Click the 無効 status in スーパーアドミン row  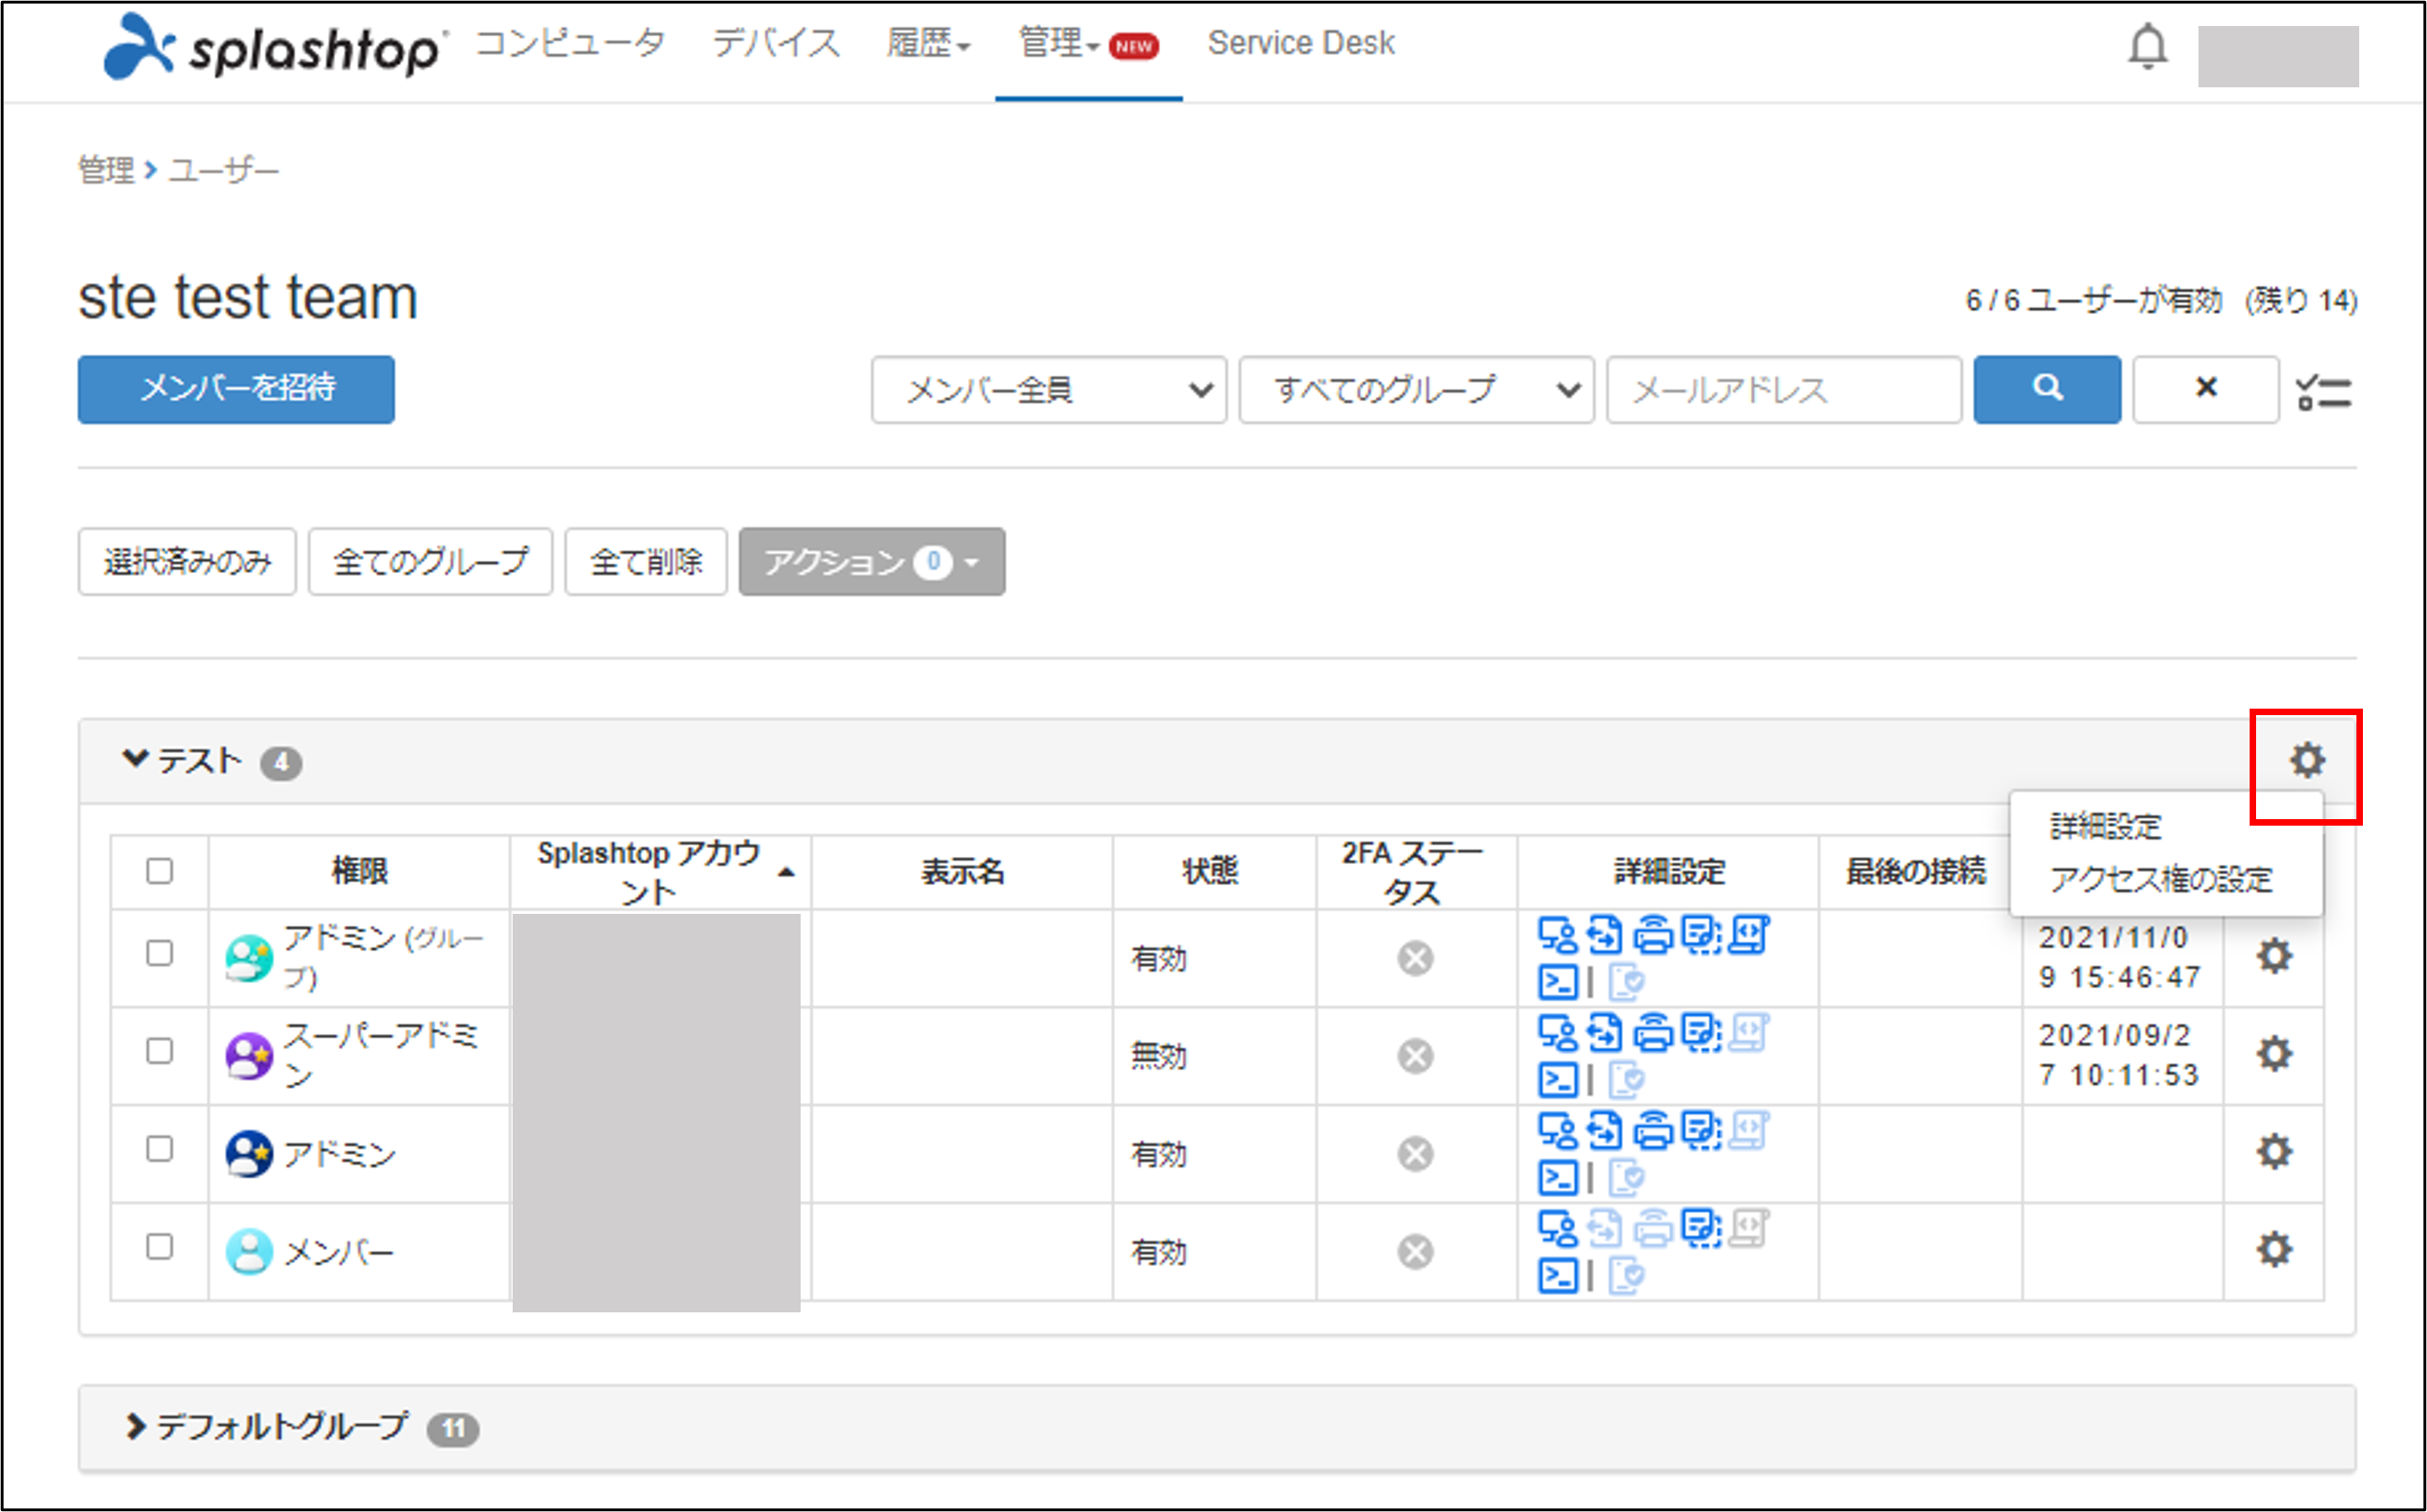click(1158, 1056)
